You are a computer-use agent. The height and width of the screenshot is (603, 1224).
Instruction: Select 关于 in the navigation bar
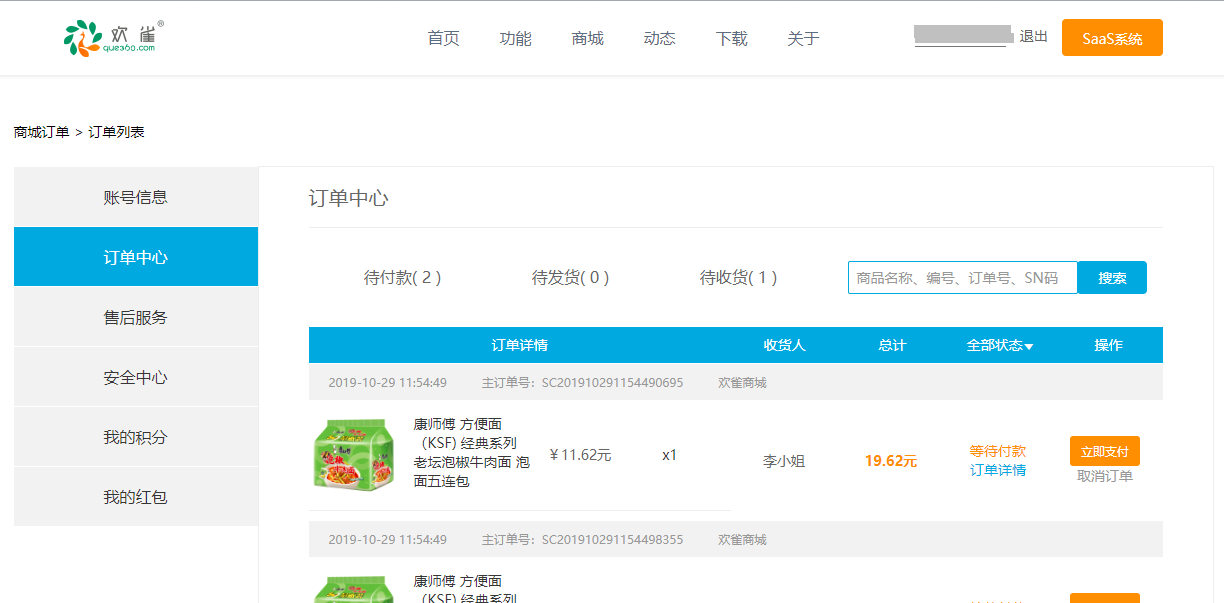pos(803,39)
